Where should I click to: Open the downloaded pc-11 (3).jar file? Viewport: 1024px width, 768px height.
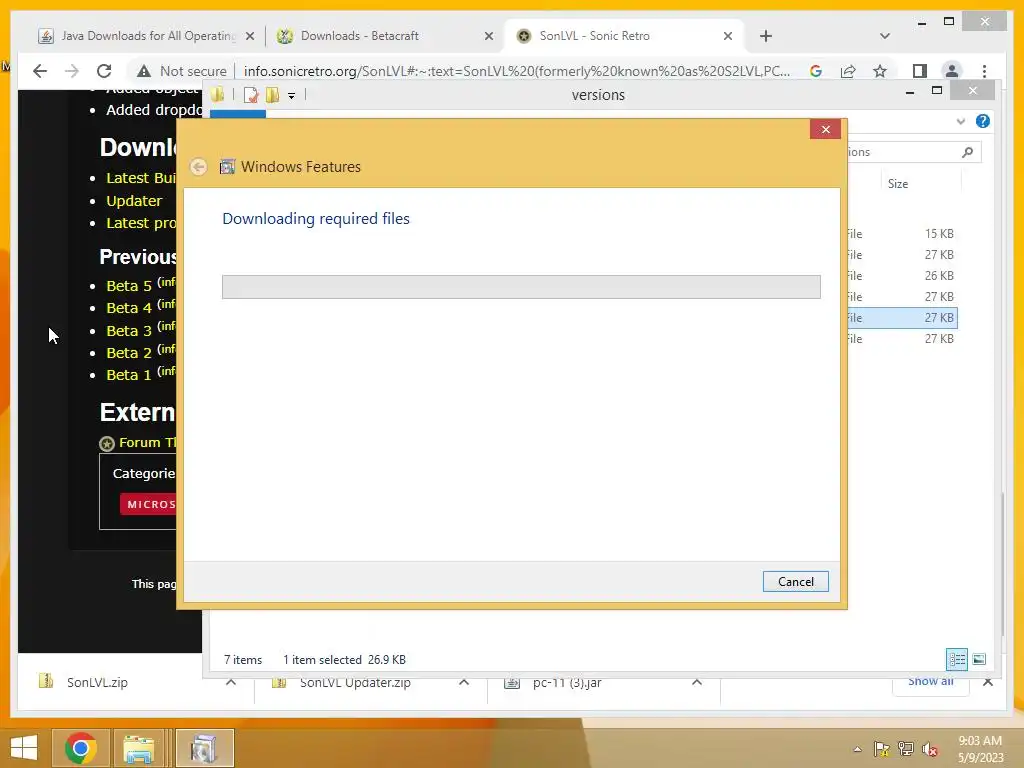tap(552, 684)
